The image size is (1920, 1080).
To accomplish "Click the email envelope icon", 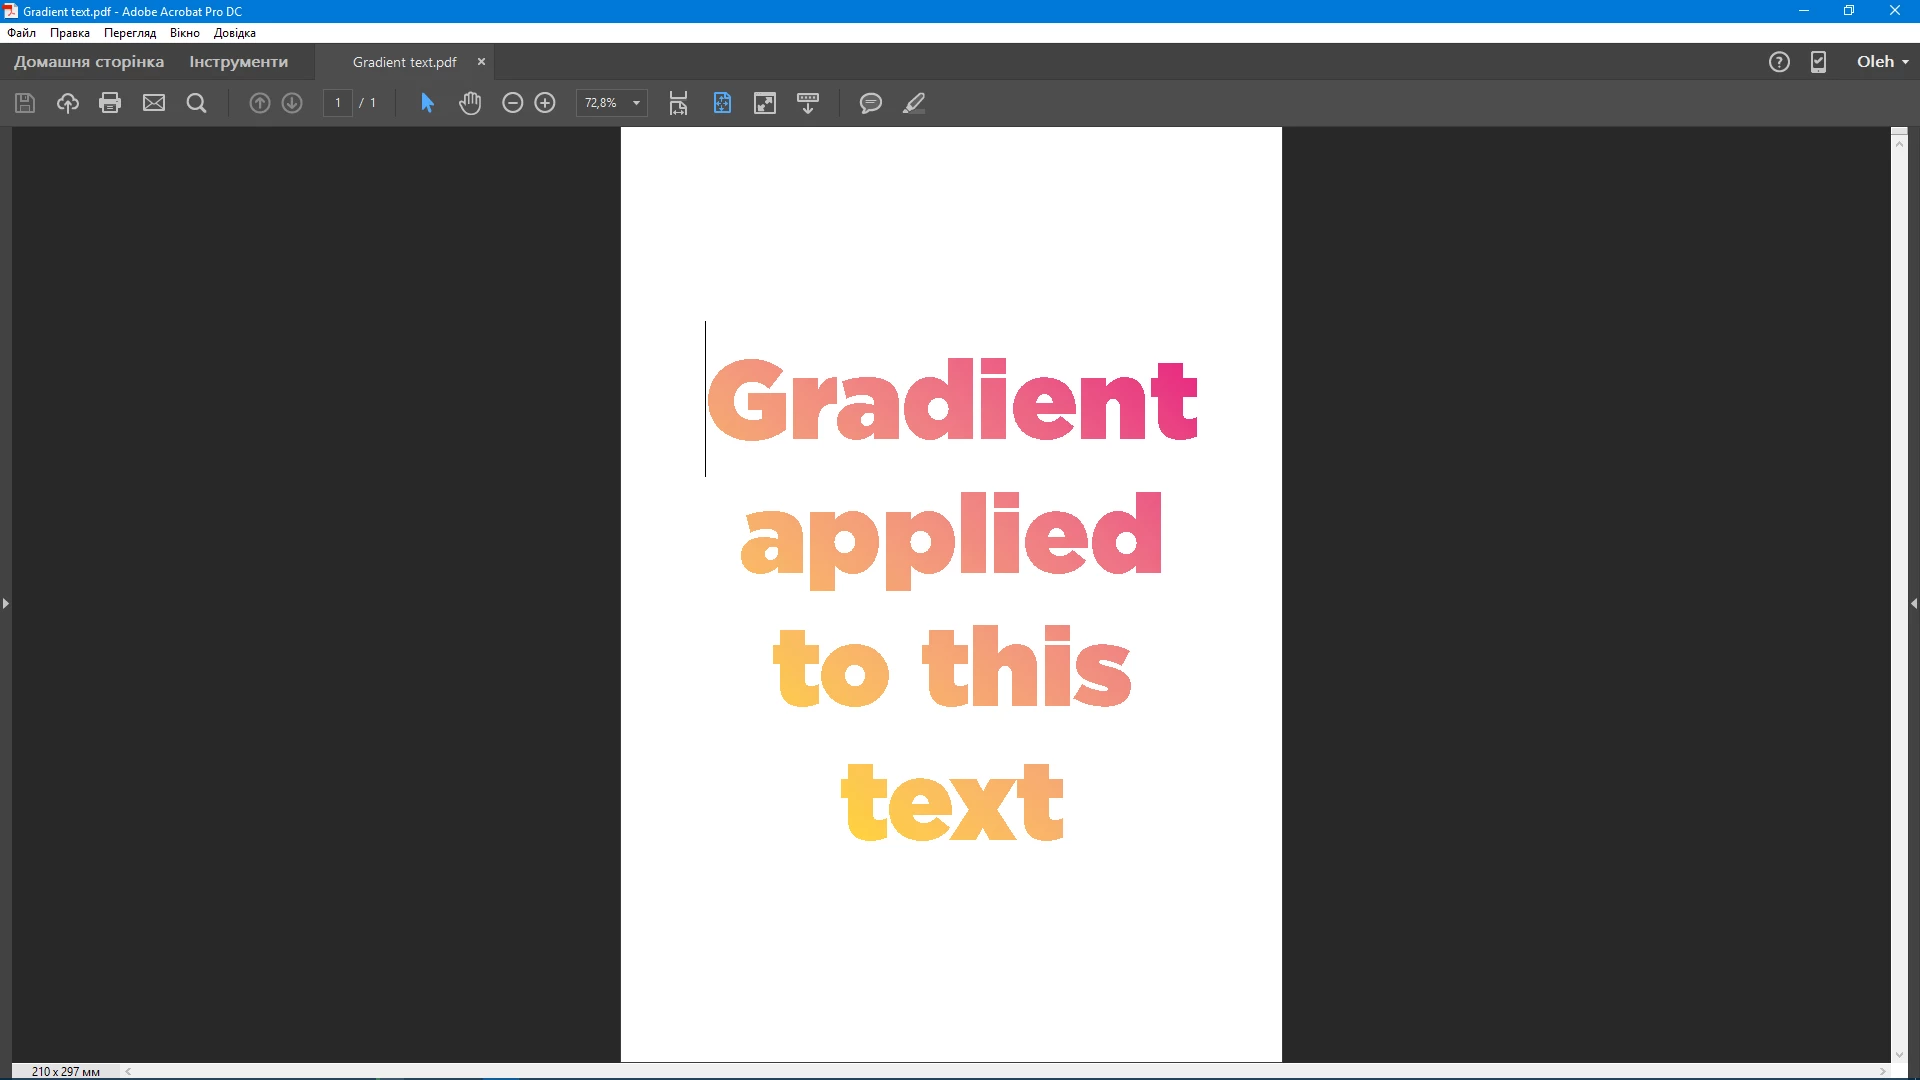I will tap(154, 103).
